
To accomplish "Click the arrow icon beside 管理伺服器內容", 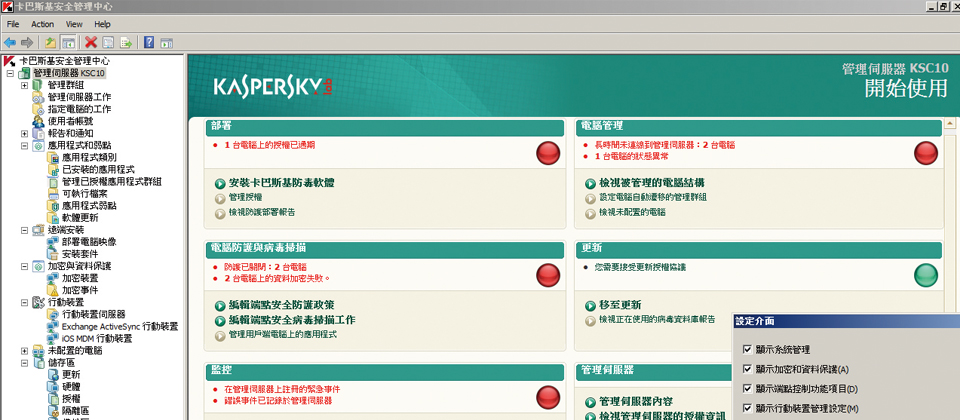I will (591, 402).
